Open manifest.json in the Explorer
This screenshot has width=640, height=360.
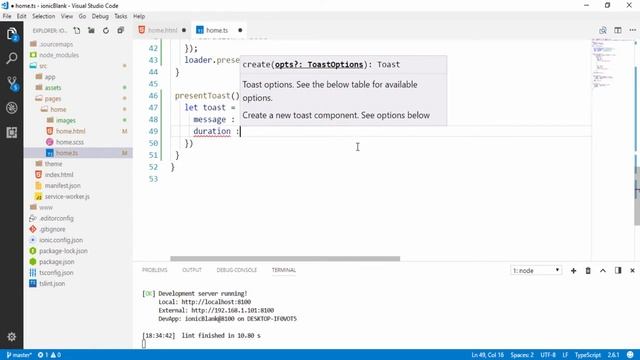point(62,186)
